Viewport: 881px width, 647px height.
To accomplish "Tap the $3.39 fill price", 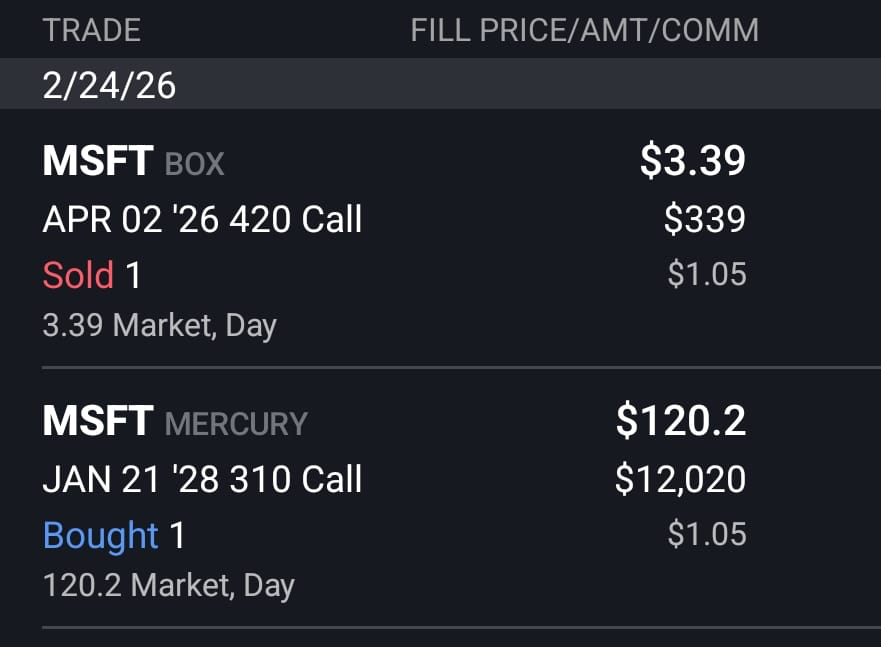I will 693,161.
